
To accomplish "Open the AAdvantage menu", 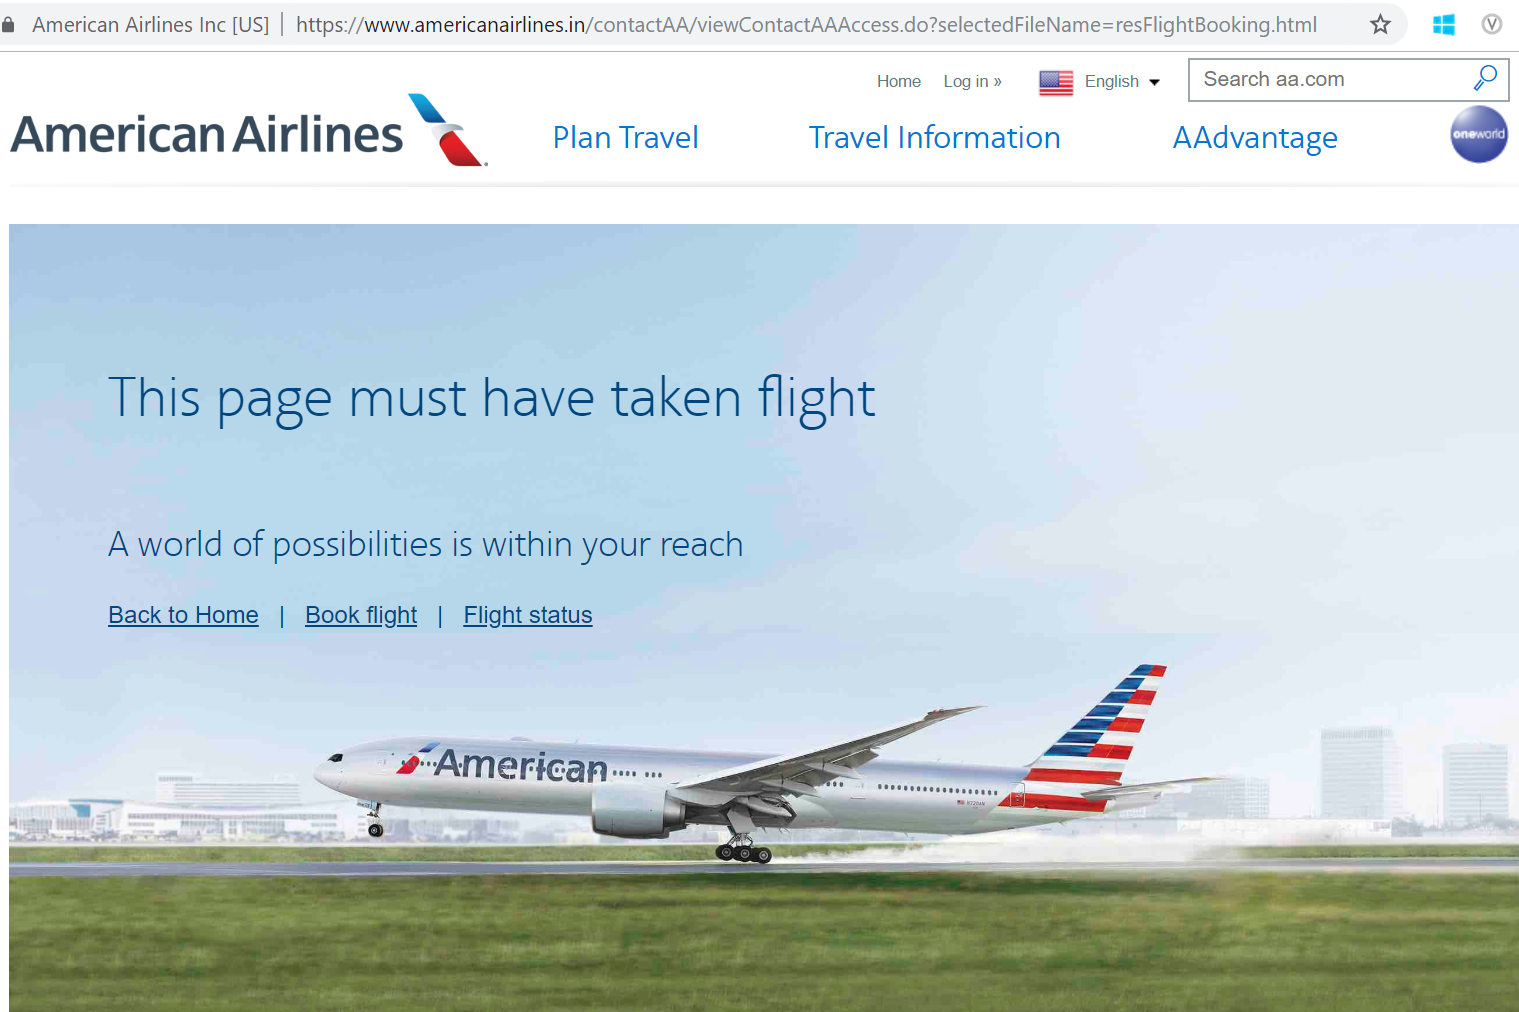I will click(1255, 138).
